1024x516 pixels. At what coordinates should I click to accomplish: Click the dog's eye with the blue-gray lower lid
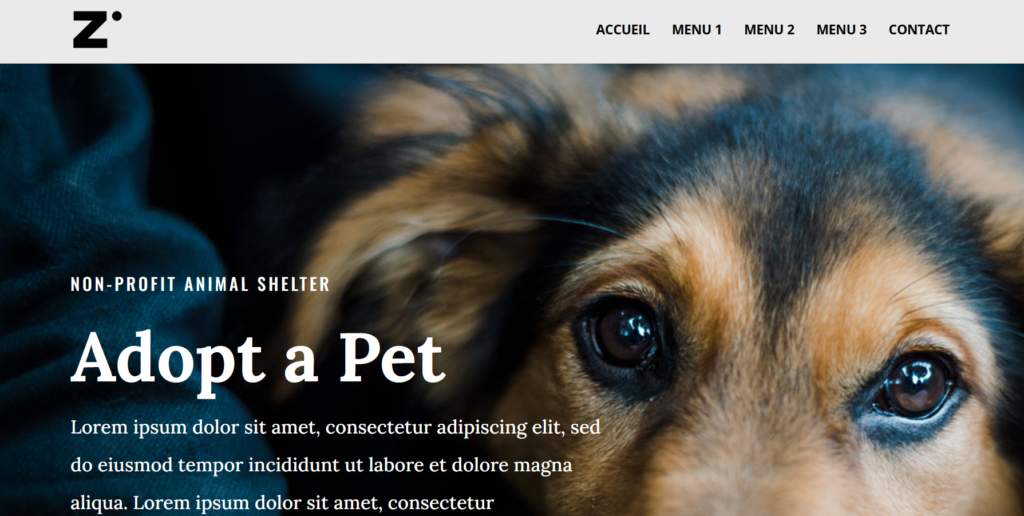[914, 387]
